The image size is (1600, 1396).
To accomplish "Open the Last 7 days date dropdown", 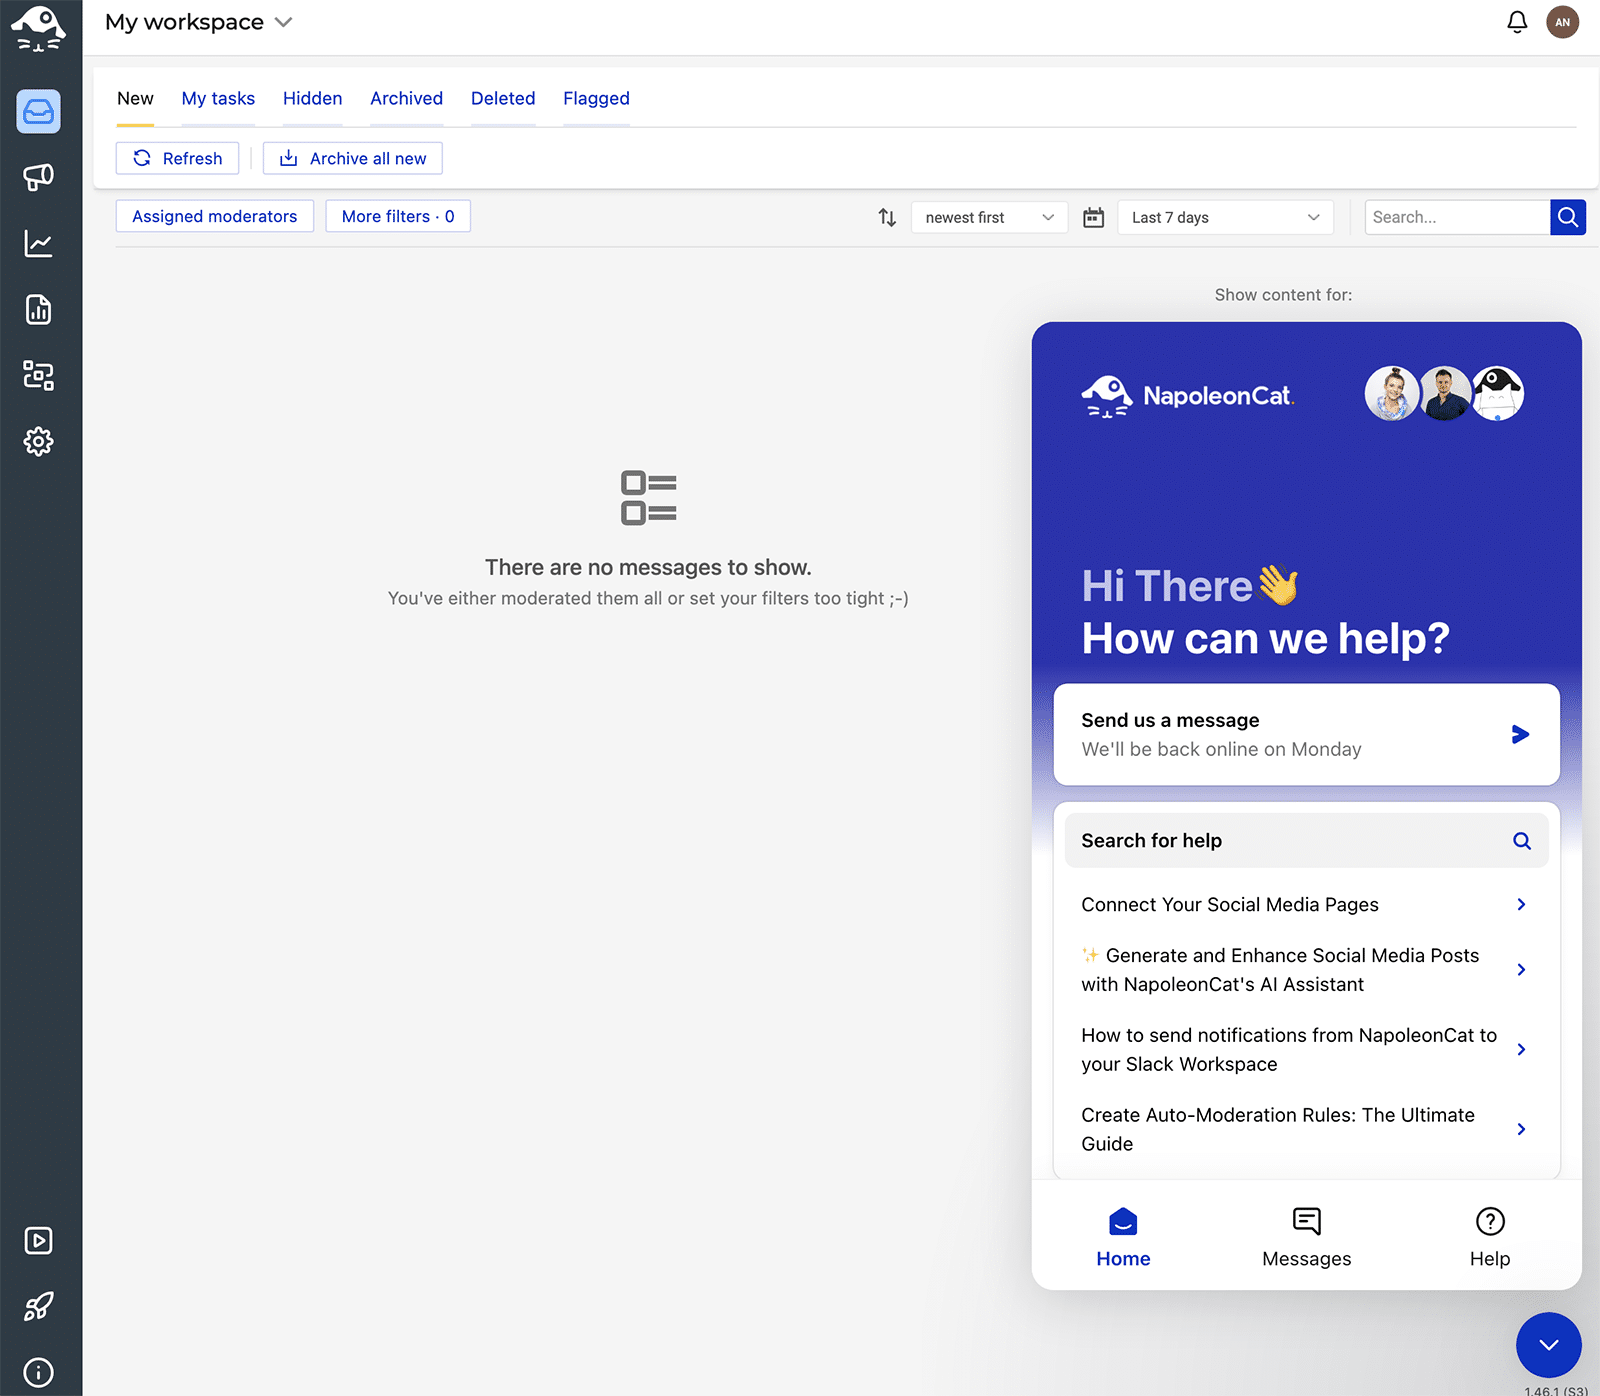I will [1224, 217].
